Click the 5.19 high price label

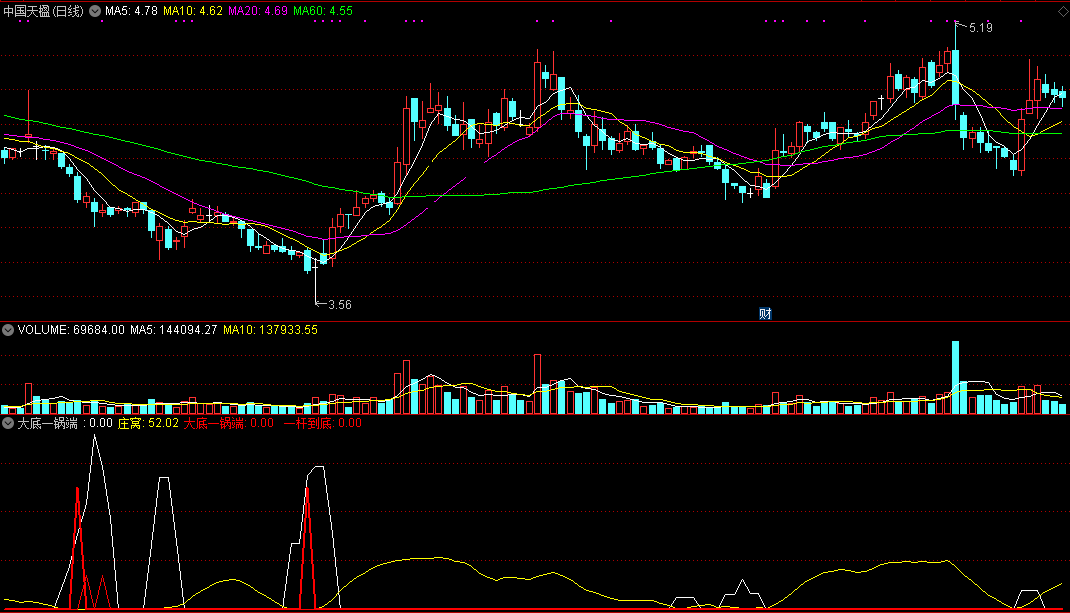[981, 28]
